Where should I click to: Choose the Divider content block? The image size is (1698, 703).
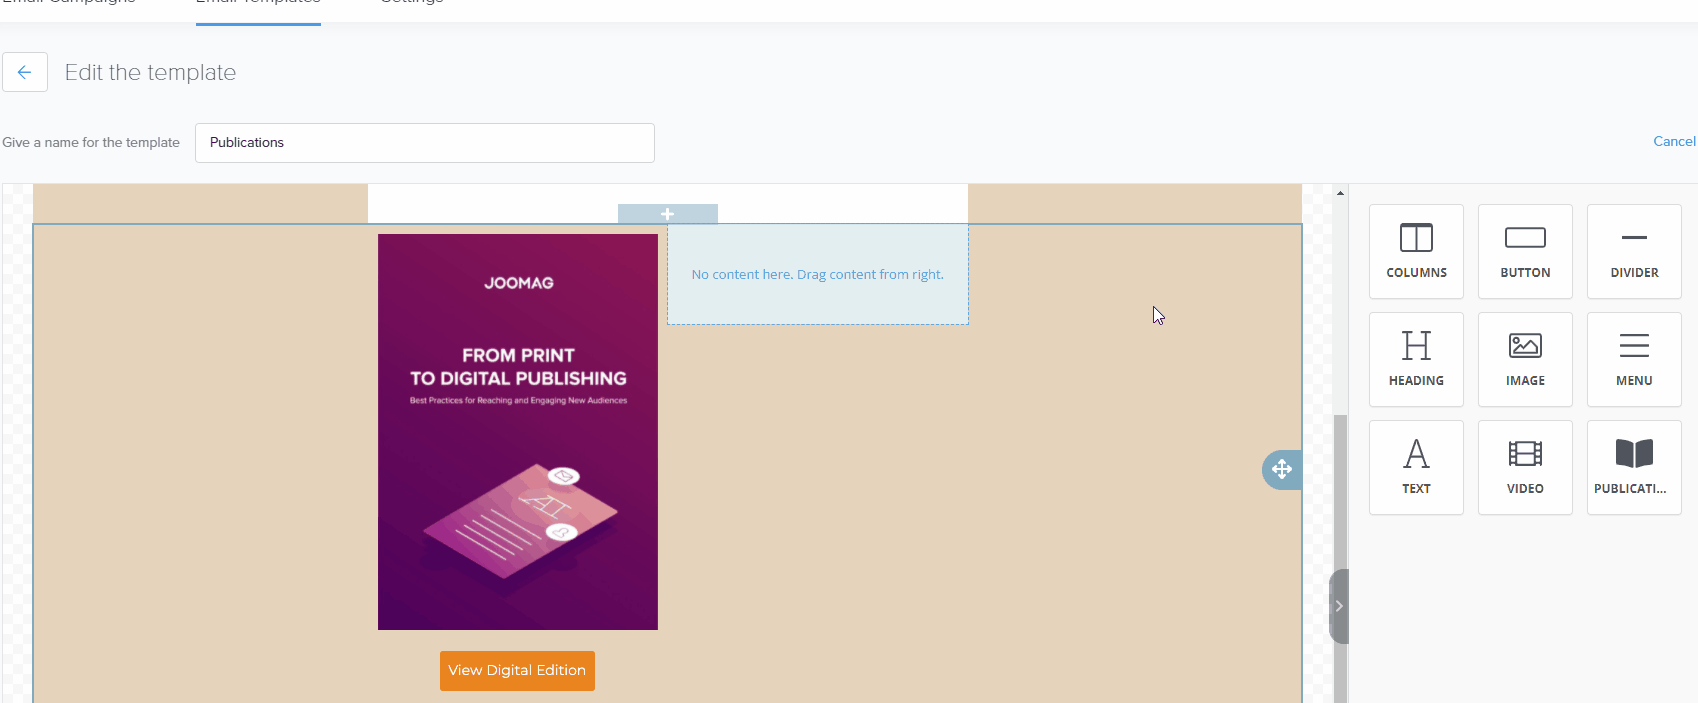coord(1634,251)
